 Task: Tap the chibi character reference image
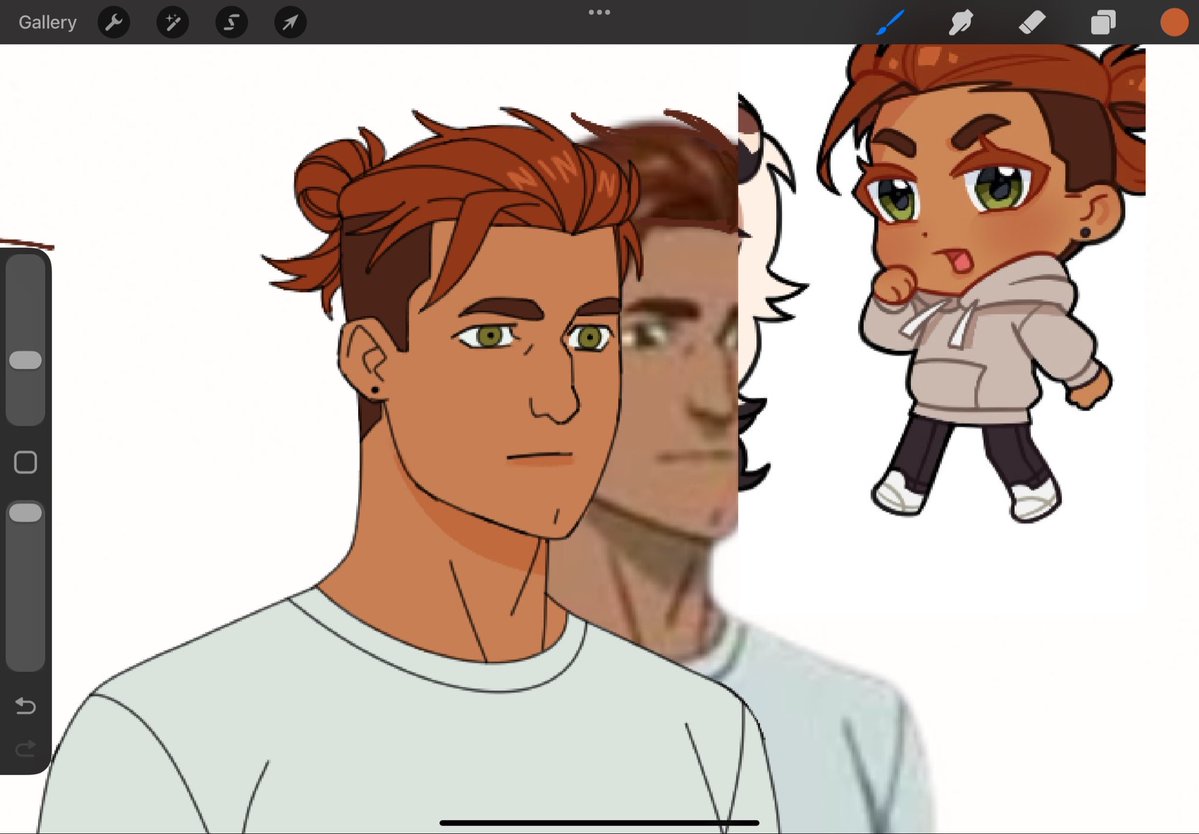983,283
